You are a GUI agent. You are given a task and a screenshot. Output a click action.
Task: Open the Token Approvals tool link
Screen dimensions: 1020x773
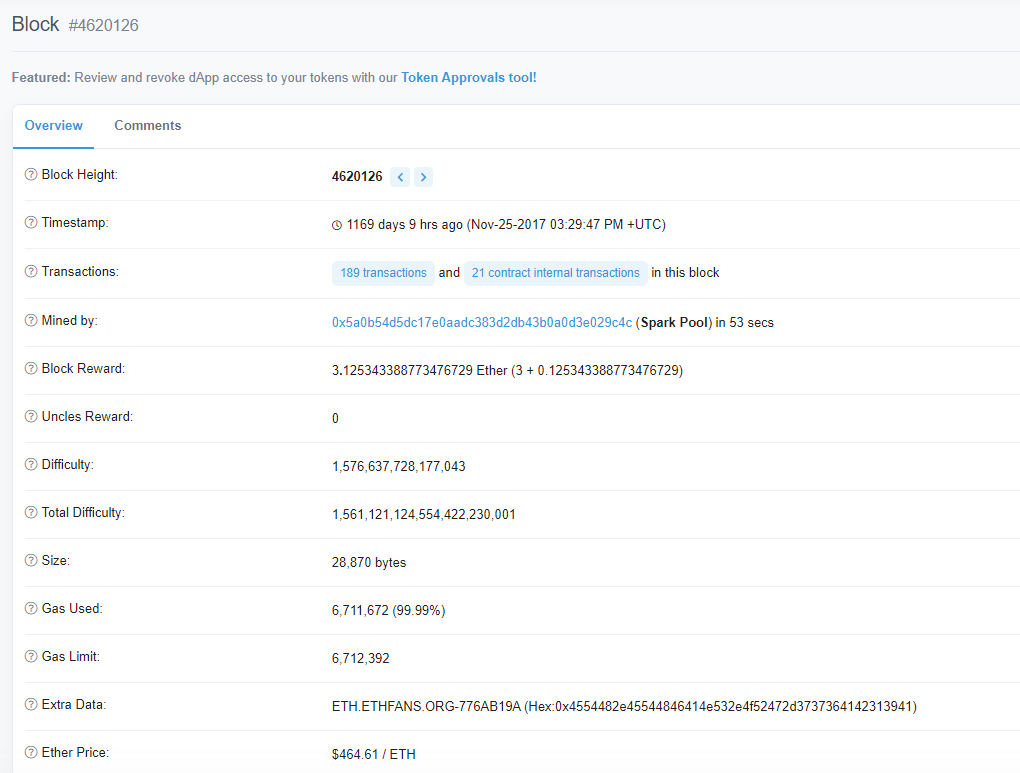(x=468, y=78)
